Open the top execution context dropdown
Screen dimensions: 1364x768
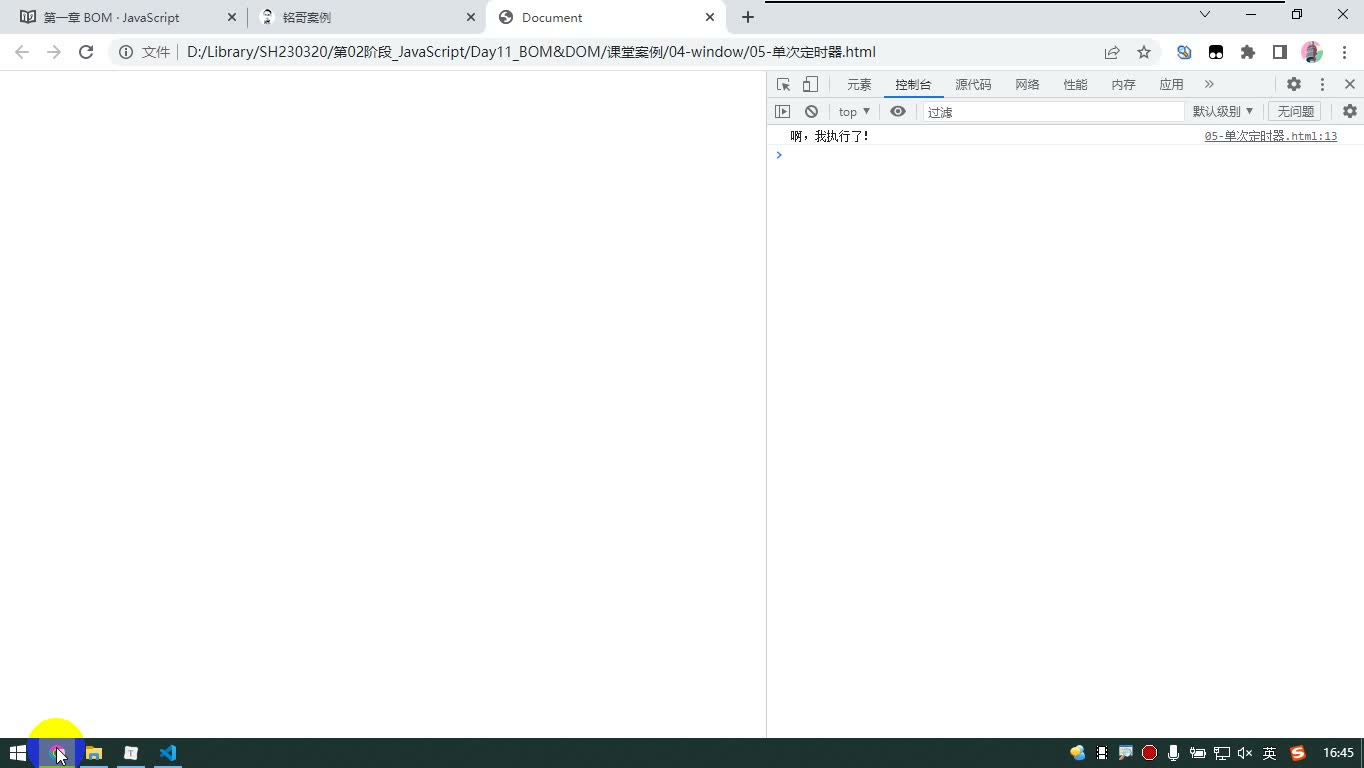pos(854,112)
